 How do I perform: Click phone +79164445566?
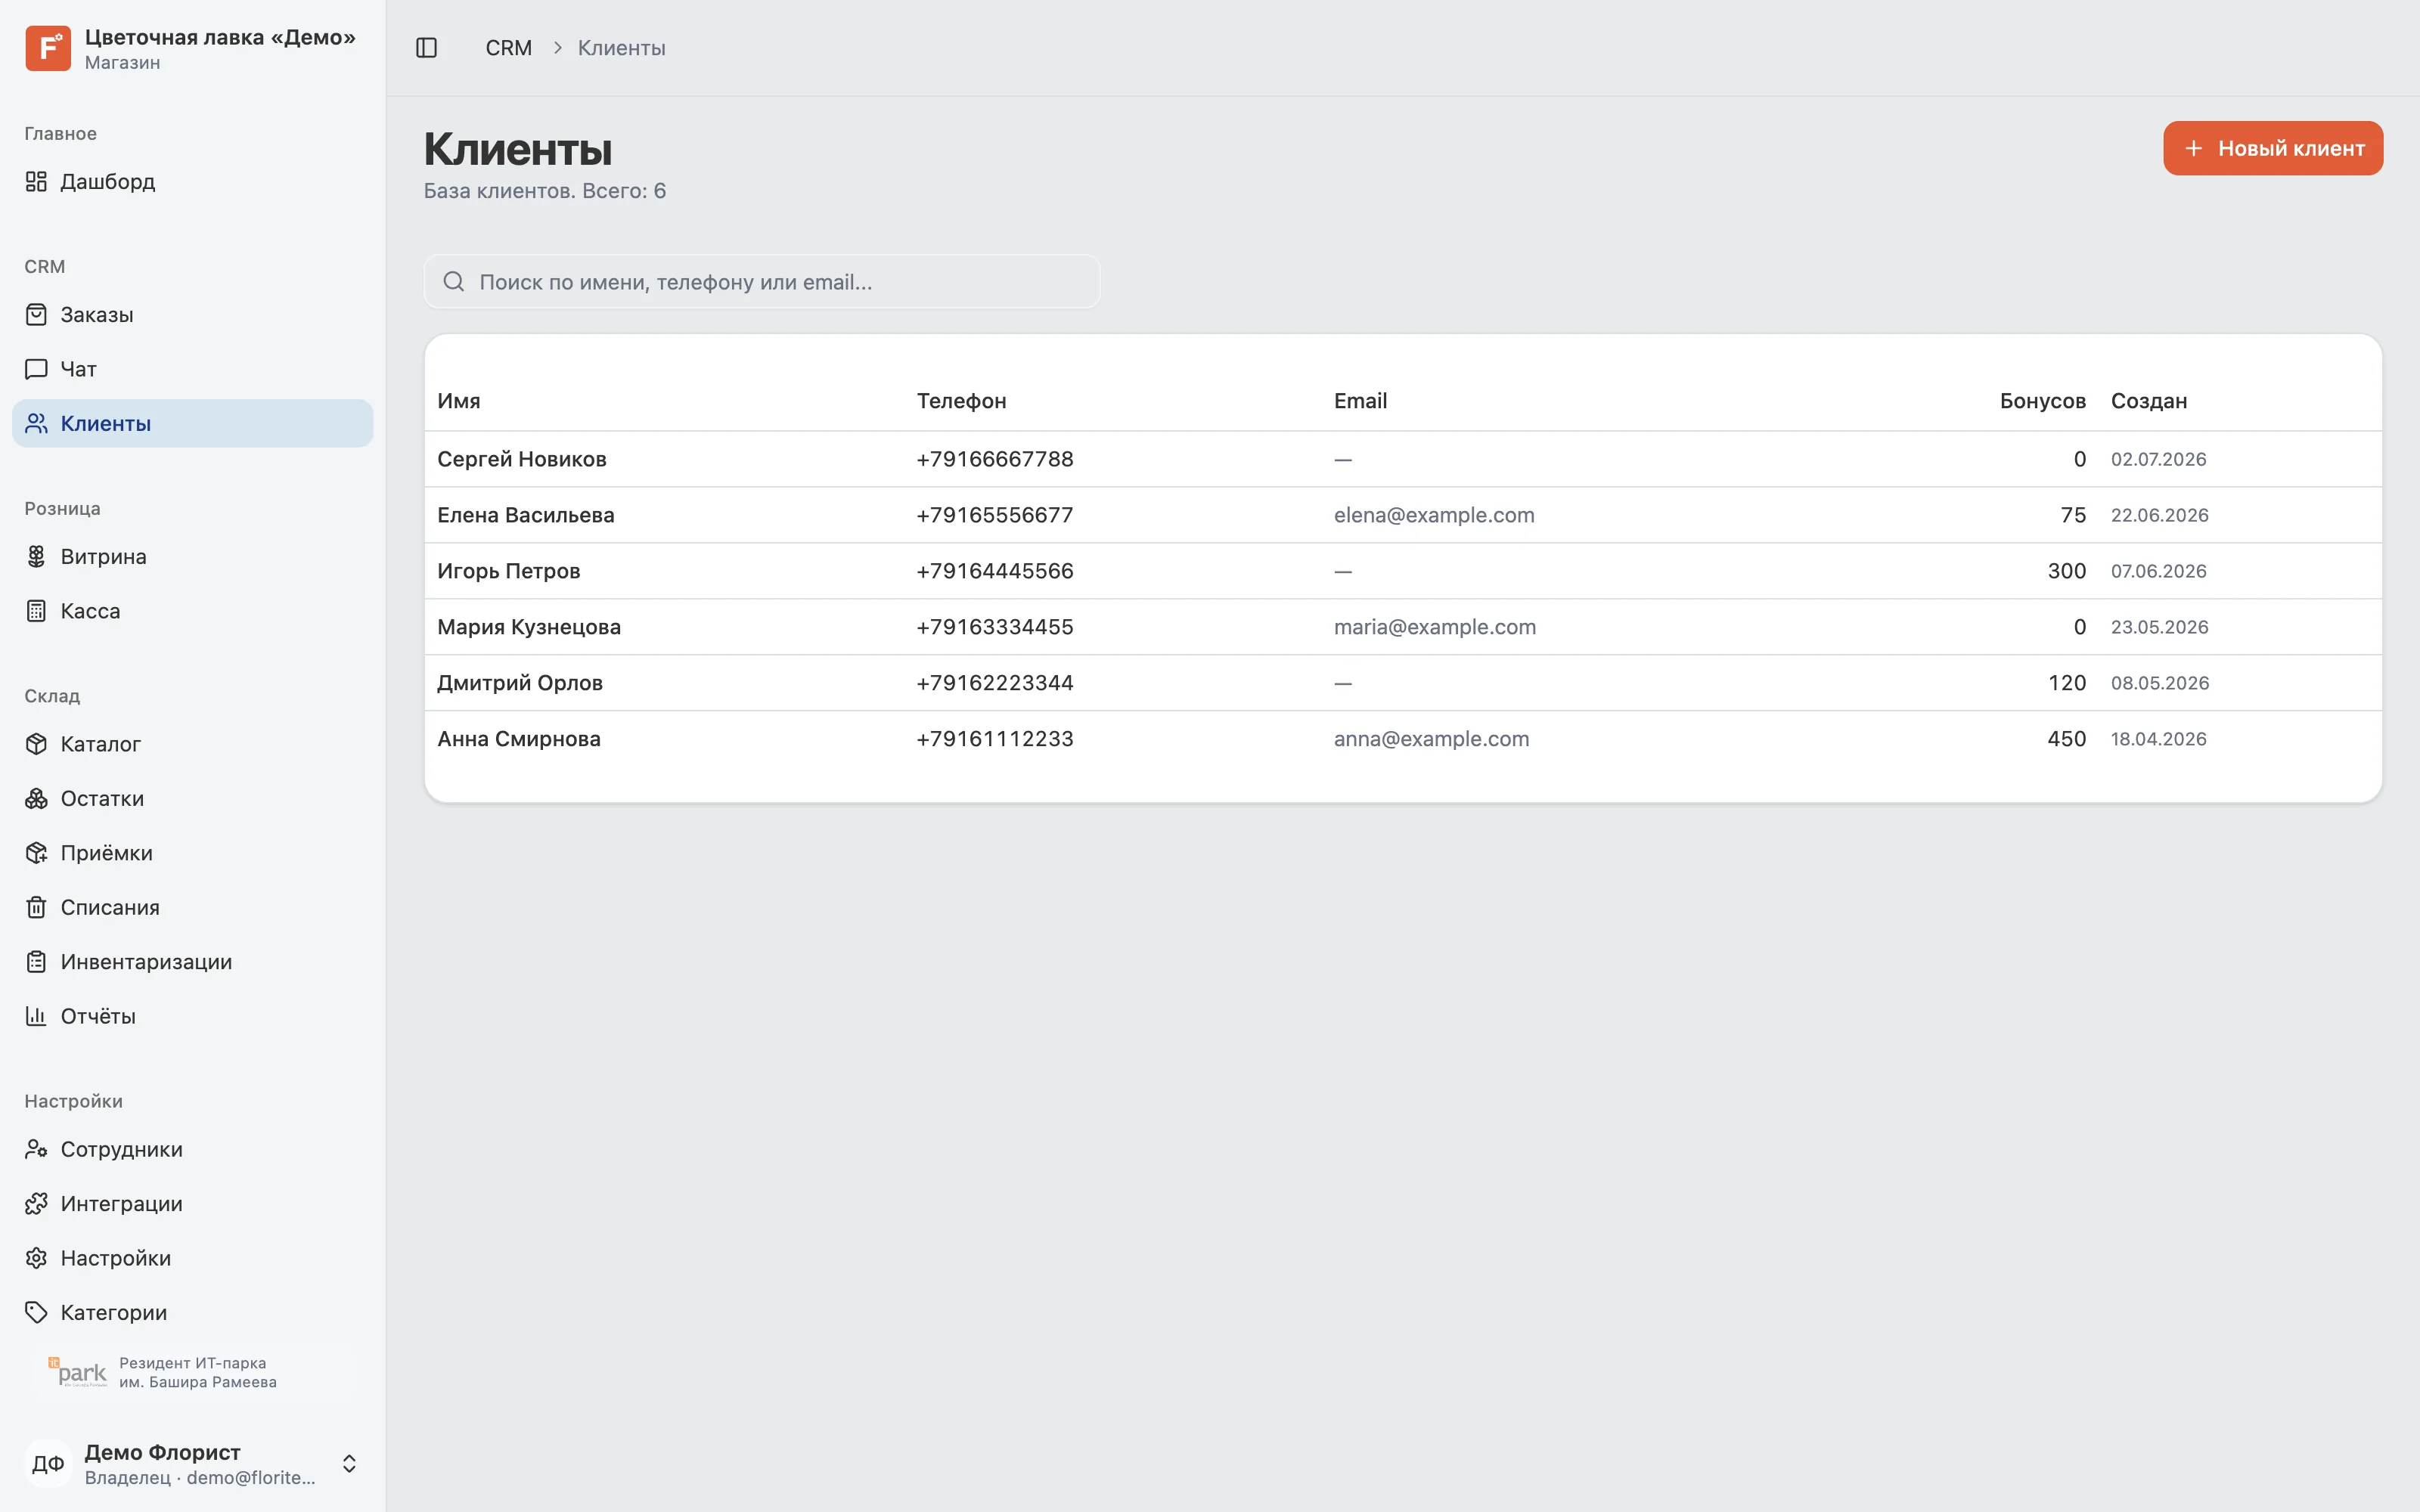[994, 571]
